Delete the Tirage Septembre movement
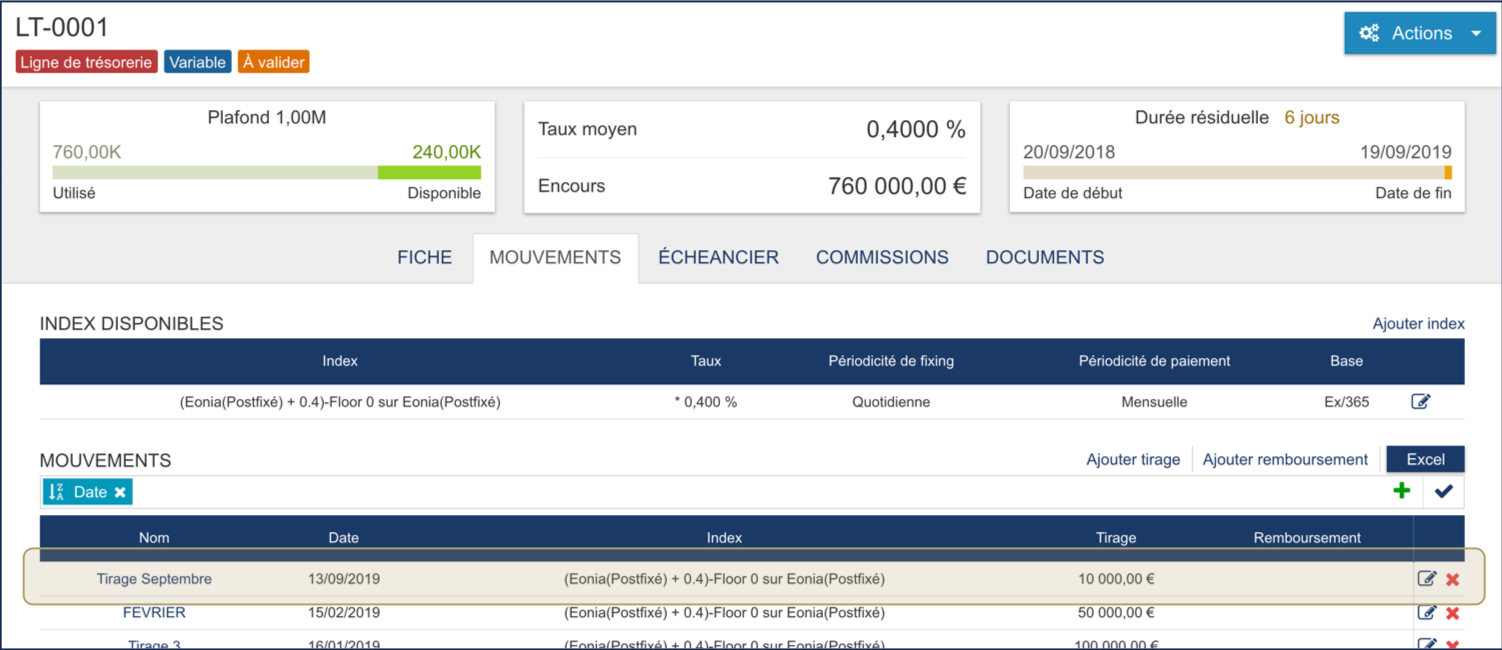Screen dimensions: 1502x650 coord(1453,580)
